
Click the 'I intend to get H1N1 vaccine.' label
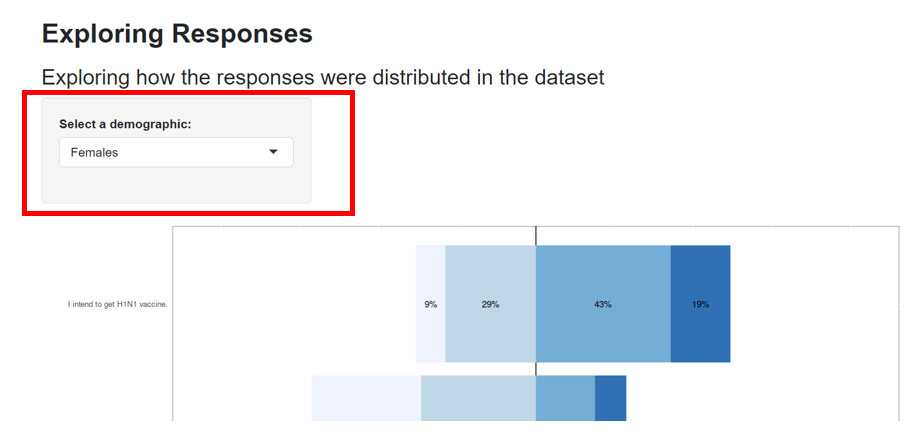118,304
